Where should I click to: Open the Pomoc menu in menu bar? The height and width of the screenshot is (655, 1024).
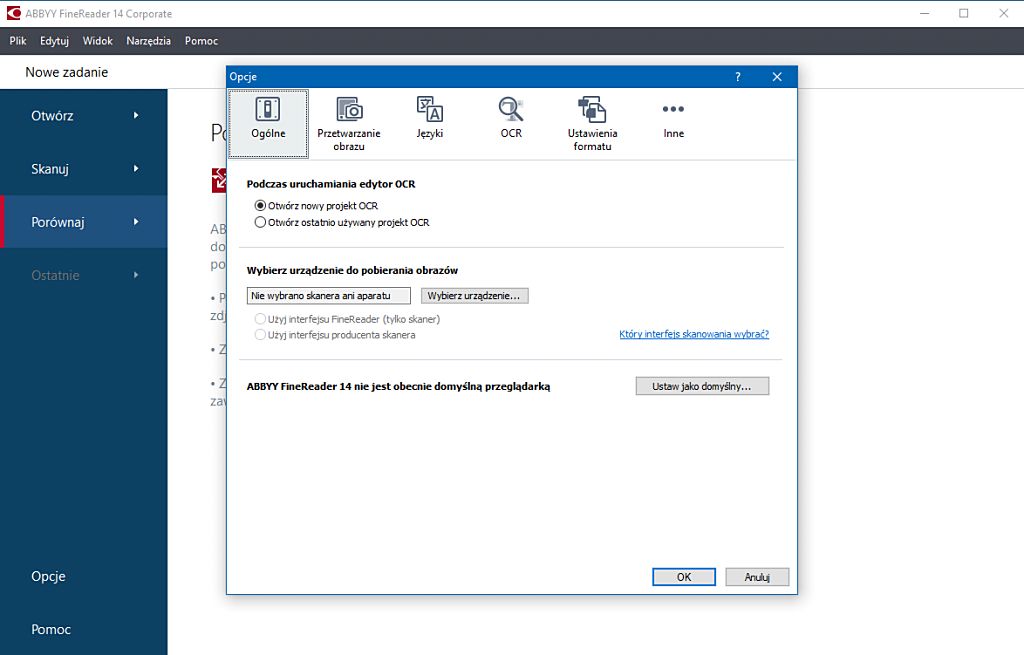click(x=201, y=40)
